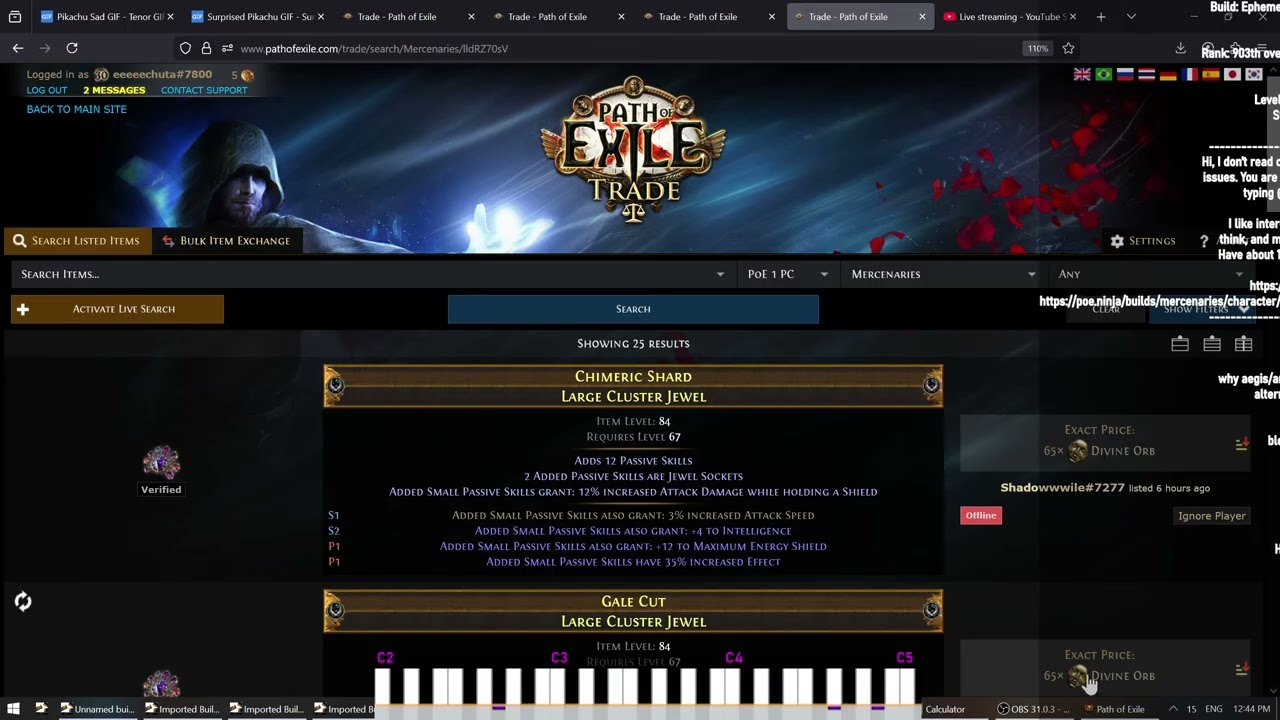This screenshot has width=1280, height=720.
Task: Click the 110% zoom level indicator
Action: pos(1037,48)
